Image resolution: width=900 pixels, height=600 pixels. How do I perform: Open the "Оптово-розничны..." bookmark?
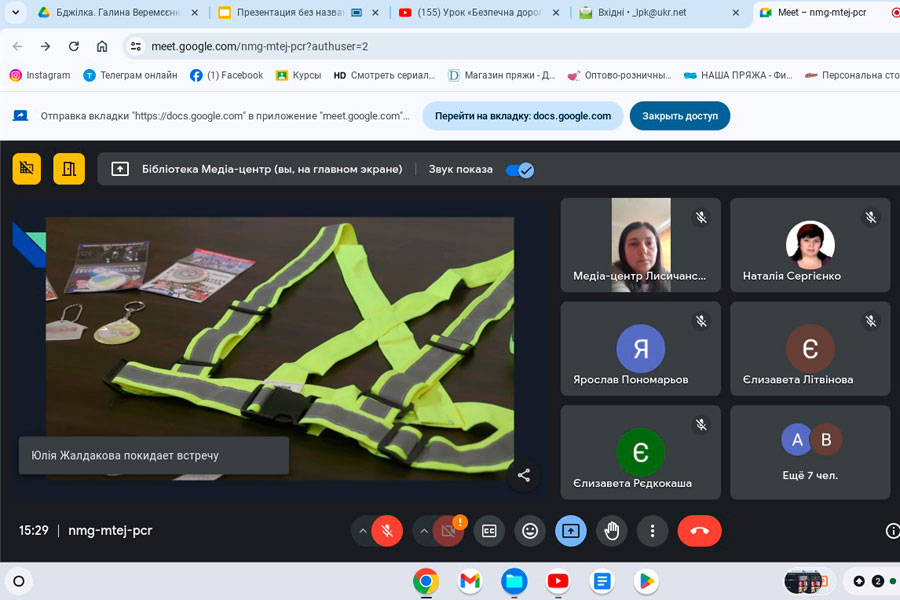[x=619, y=75]
